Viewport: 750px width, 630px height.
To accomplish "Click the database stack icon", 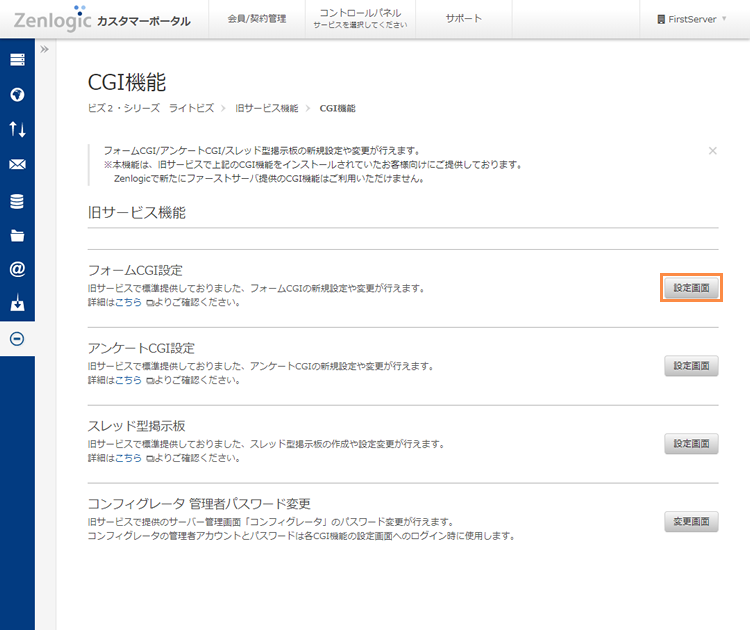I will 17,201.
